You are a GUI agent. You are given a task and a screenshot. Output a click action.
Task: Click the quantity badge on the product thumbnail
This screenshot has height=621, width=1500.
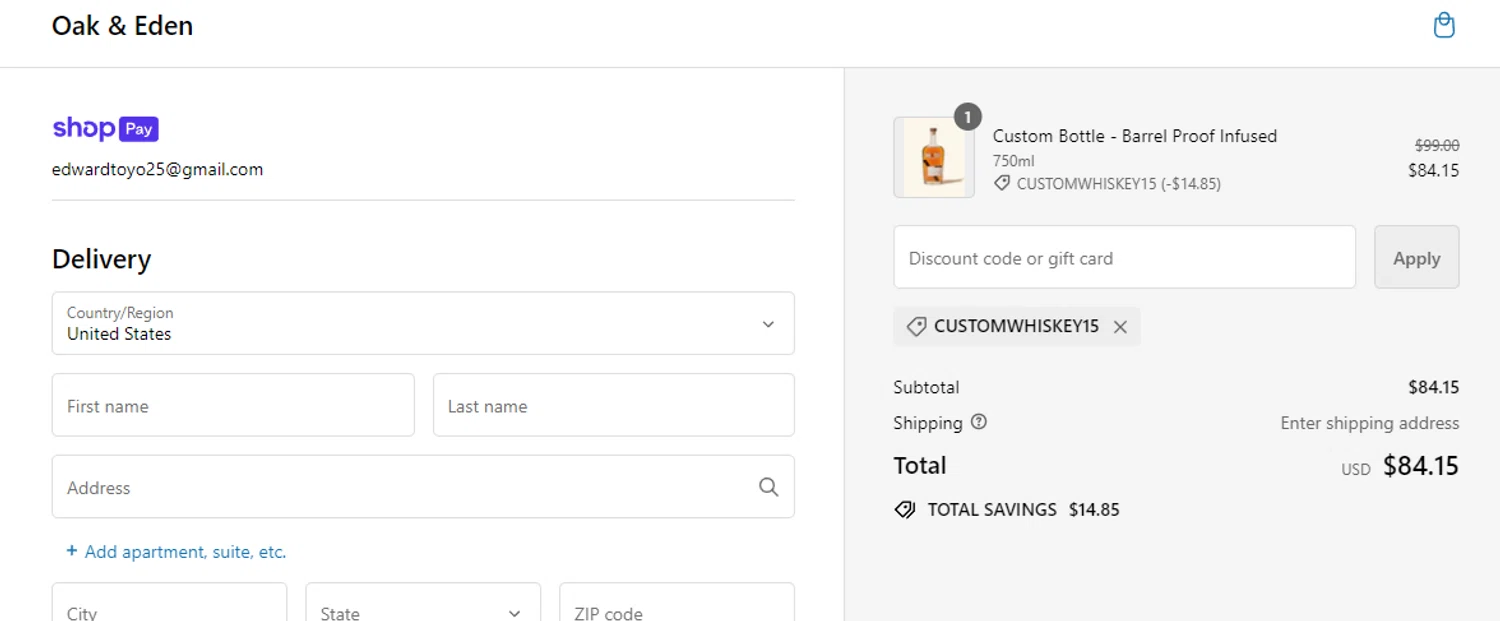point(967,117)
